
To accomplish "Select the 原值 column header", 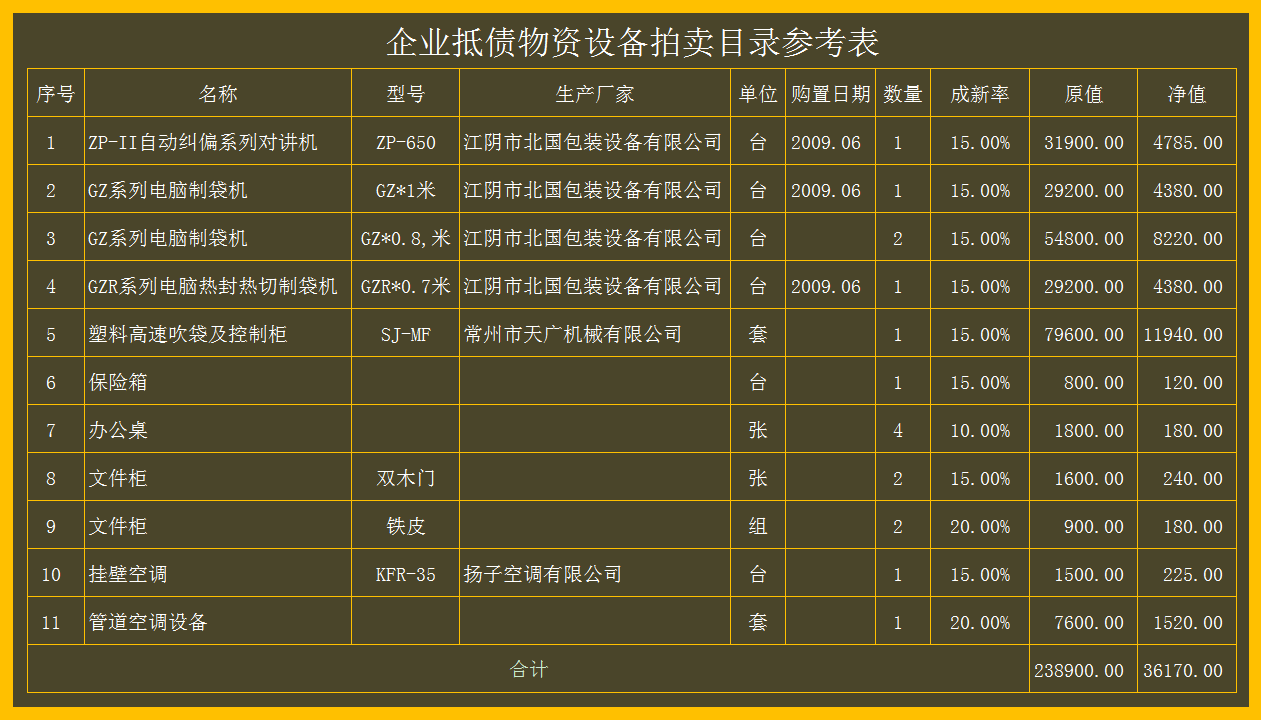I will 1081,94.
